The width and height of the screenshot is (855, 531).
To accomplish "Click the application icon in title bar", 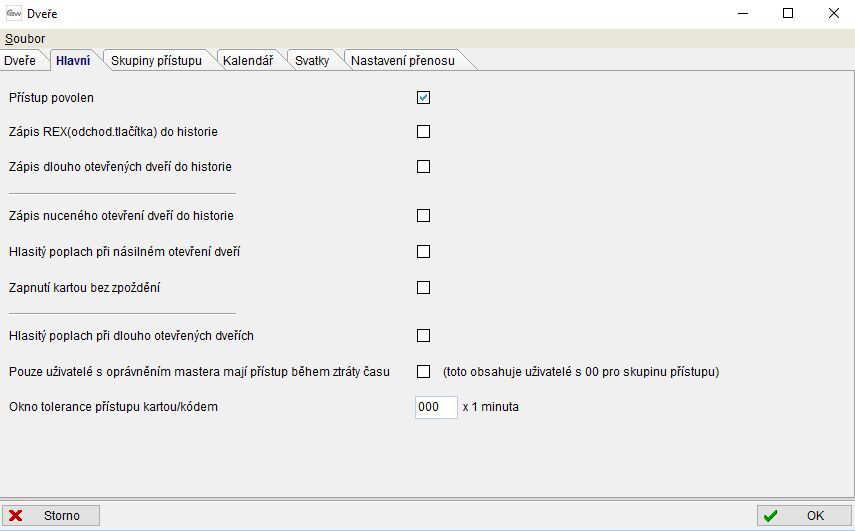I will click(x=14, y=14).
